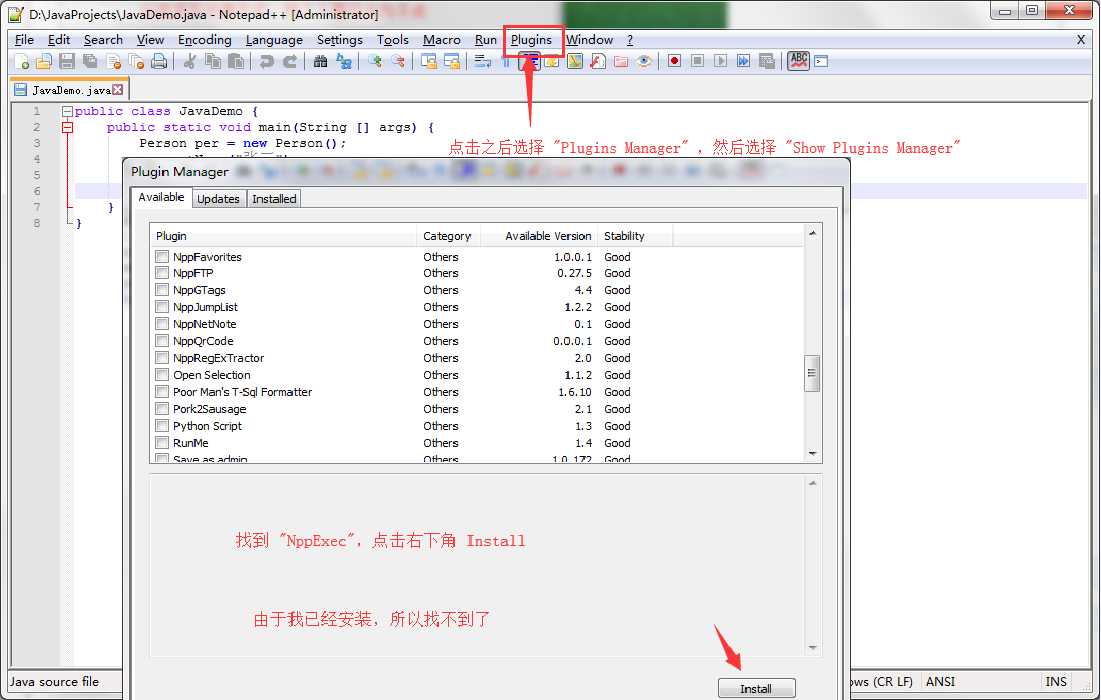
Task: Open the Document Map toolbar icon
Action: [x=574, y=62]
